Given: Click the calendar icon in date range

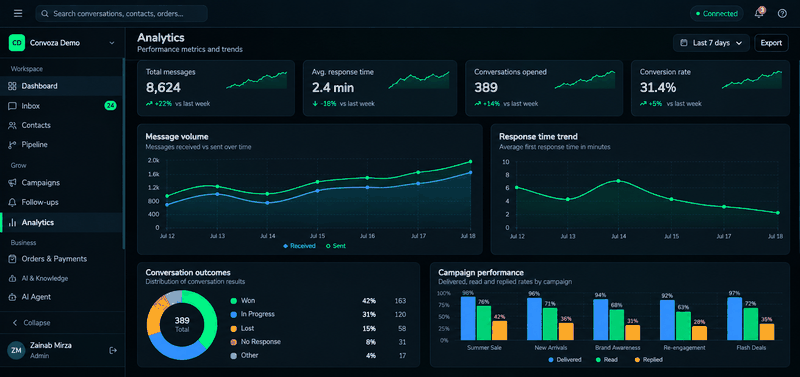Looking at the screenshot, I should pos(684,43).
